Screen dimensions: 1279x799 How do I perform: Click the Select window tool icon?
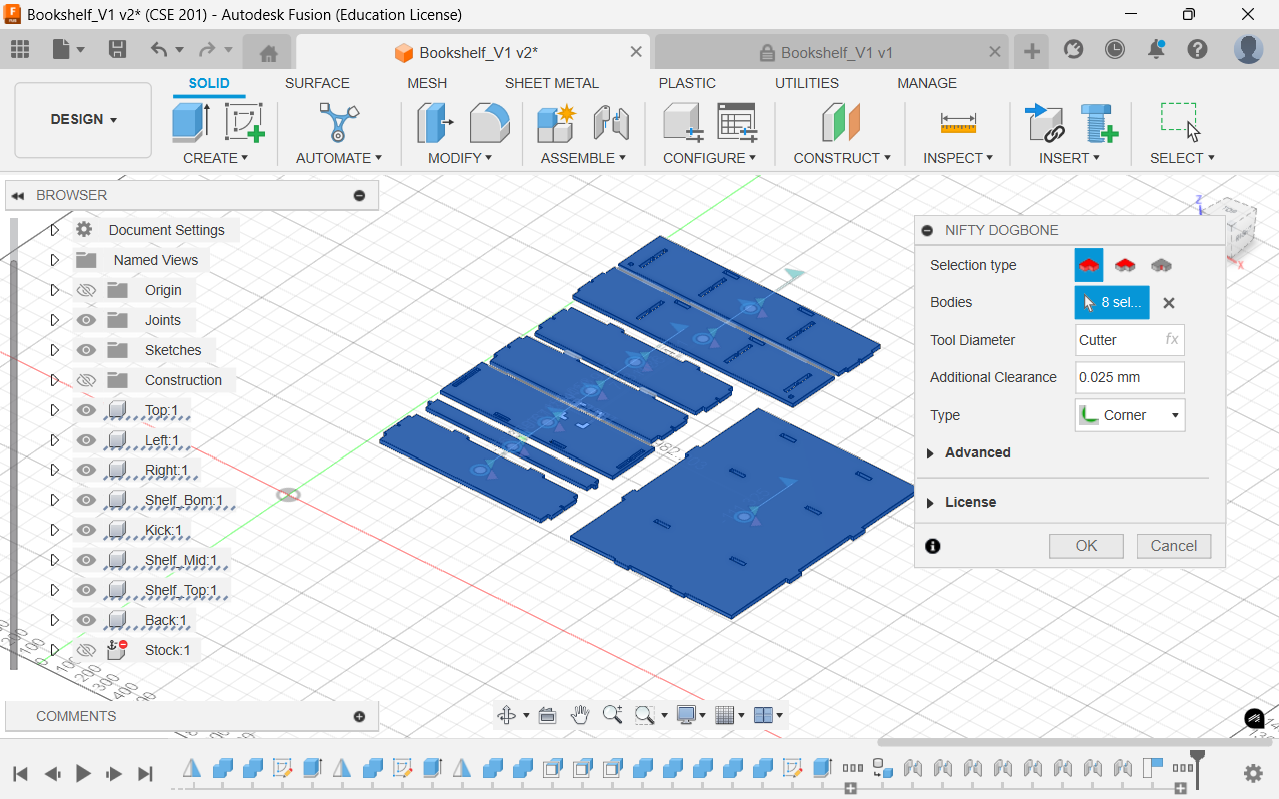(1180, 121)
